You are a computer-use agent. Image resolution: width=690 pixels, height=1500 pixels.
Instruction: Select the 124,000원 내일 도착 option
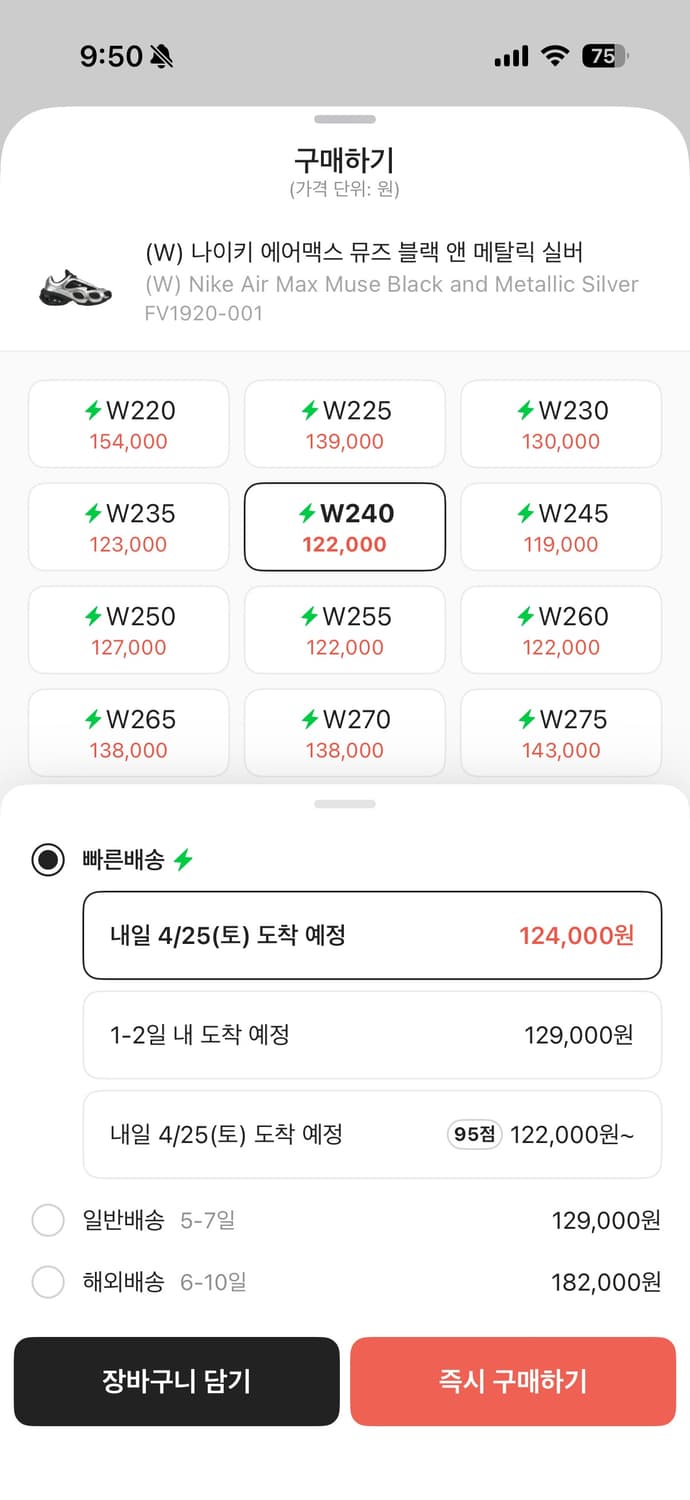click(x=372, y=935)
